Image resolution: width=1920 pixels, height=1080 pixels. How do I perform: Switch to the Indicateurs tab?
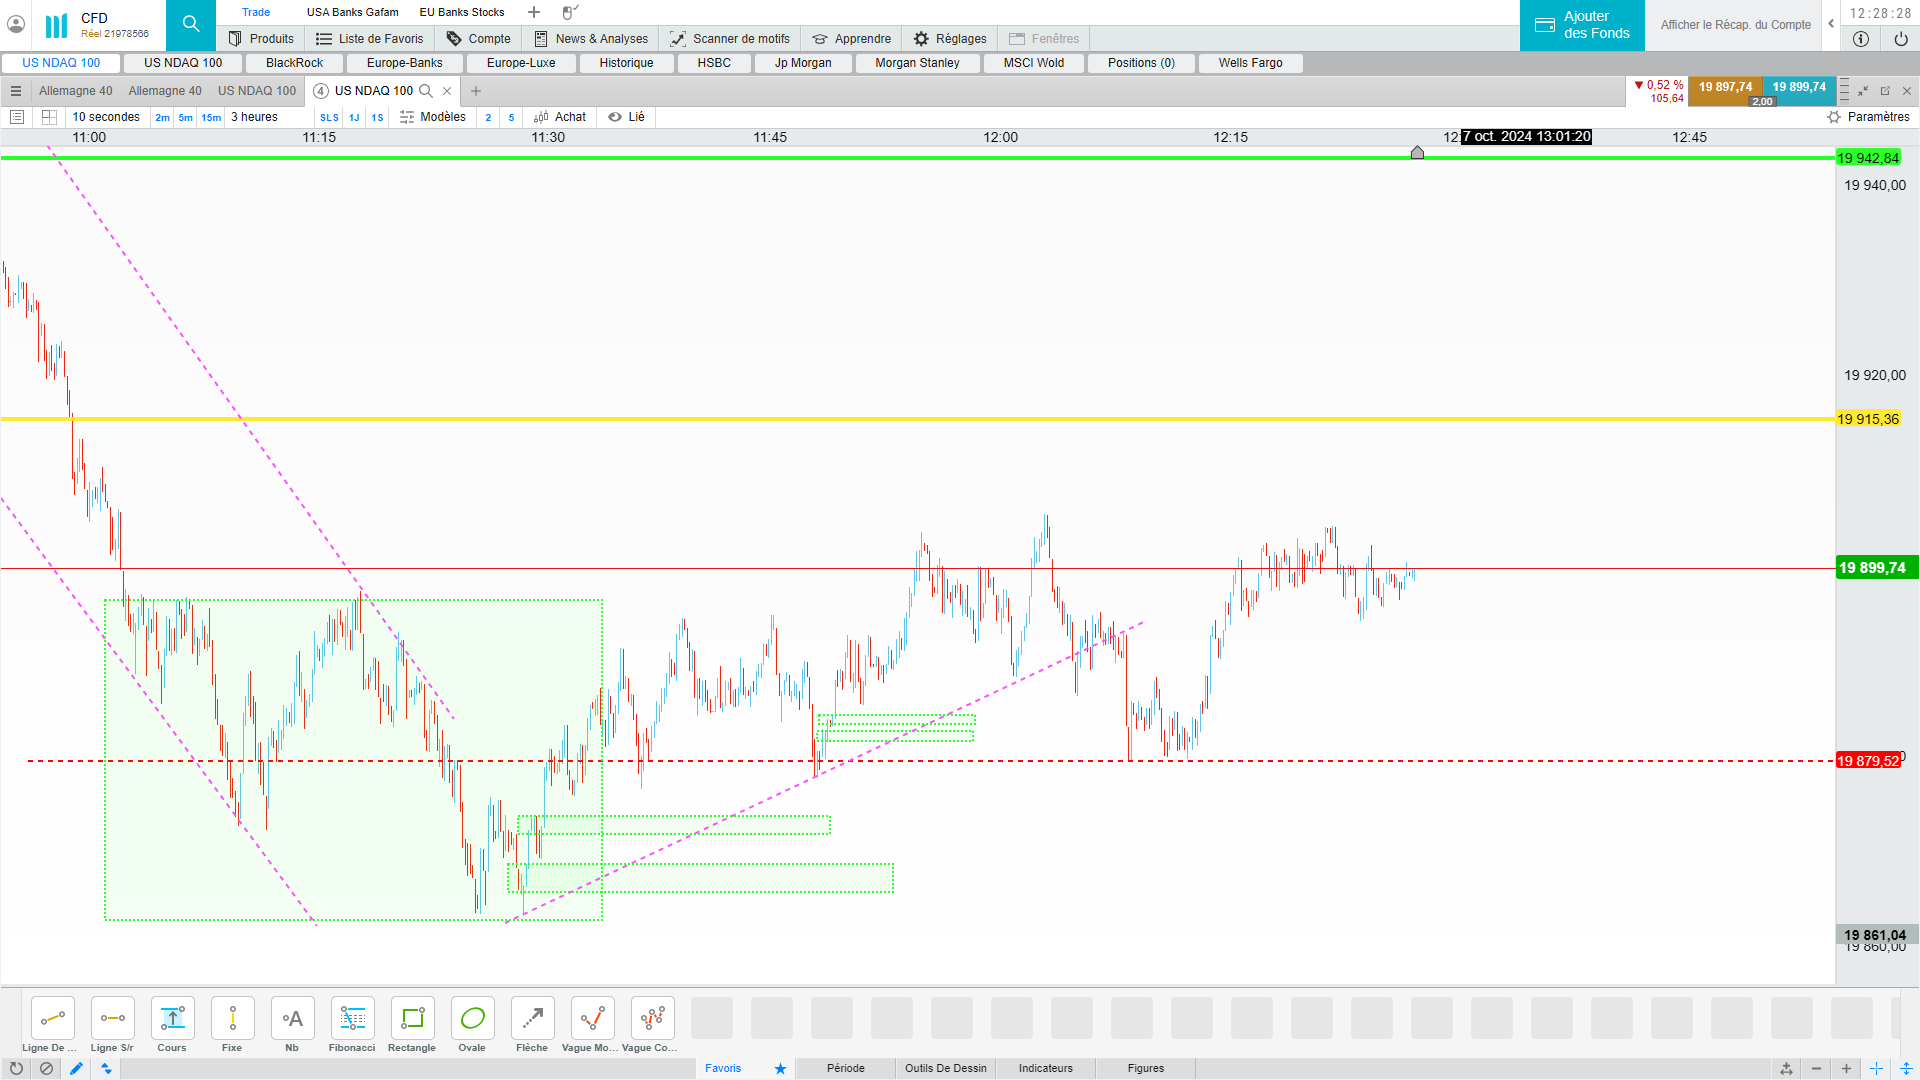click(1045, 1068)
